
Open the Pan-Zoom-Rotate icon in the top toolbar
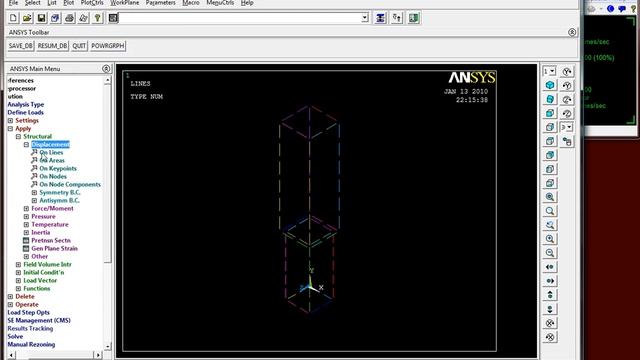pyautogui.click(x=55, y=18)
